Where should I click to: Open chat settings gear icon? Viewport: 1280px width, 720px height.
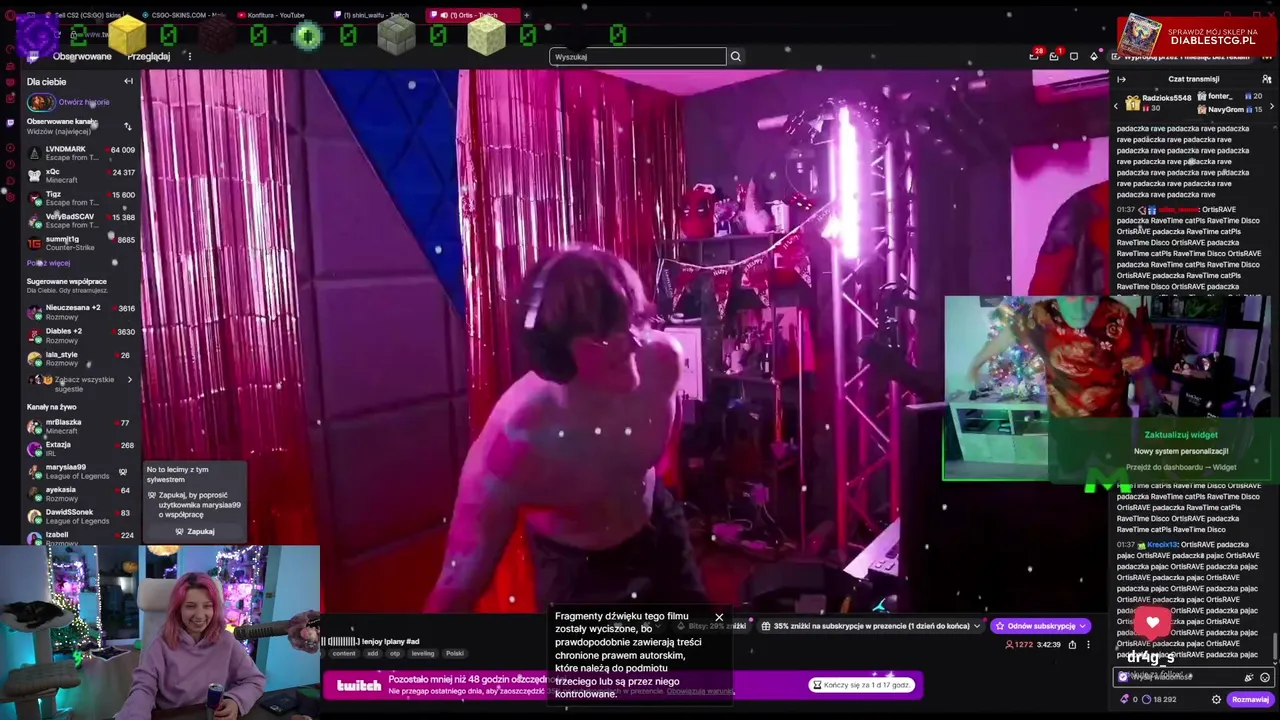click(x=1217, y=699)
